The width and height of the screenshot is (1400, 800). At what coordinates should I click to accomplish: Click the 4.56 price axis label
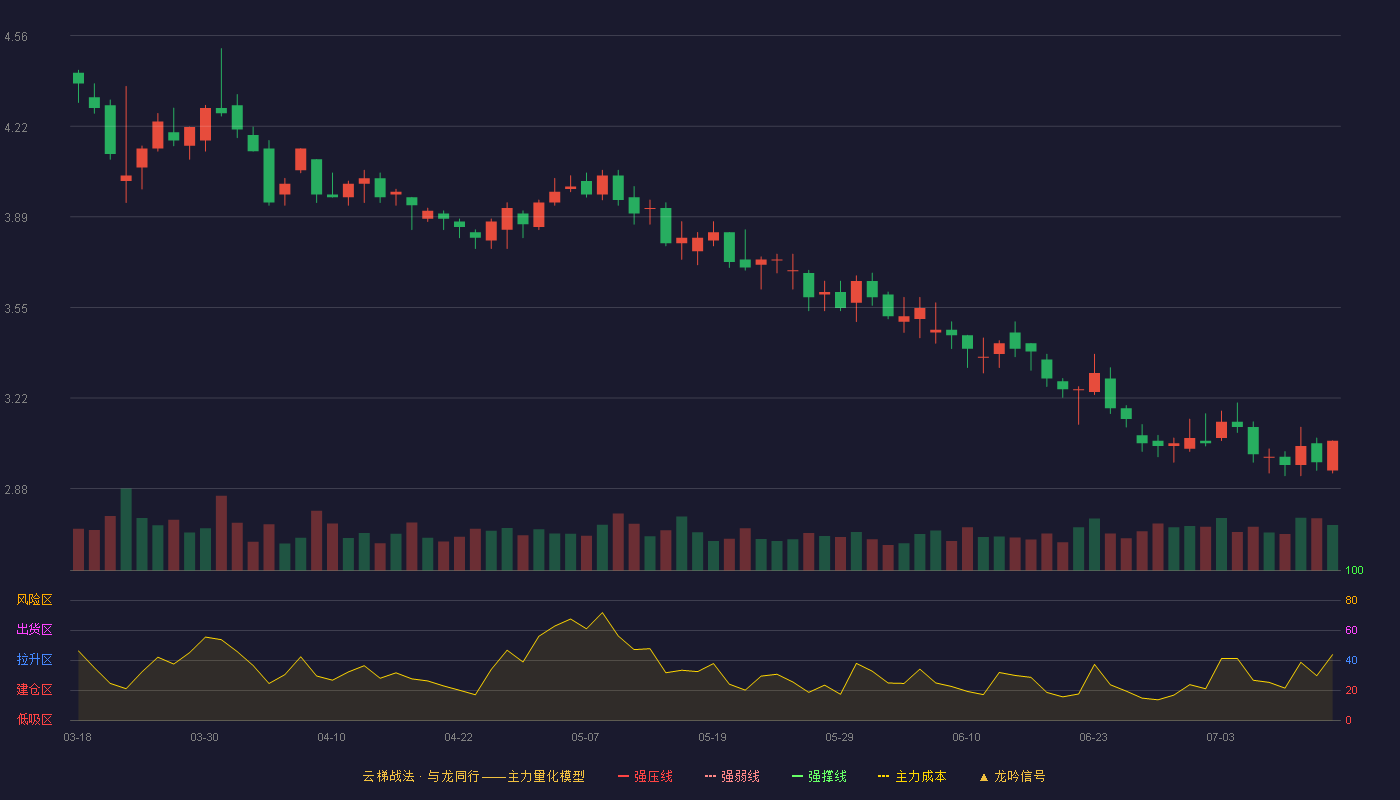click(16, 37)
